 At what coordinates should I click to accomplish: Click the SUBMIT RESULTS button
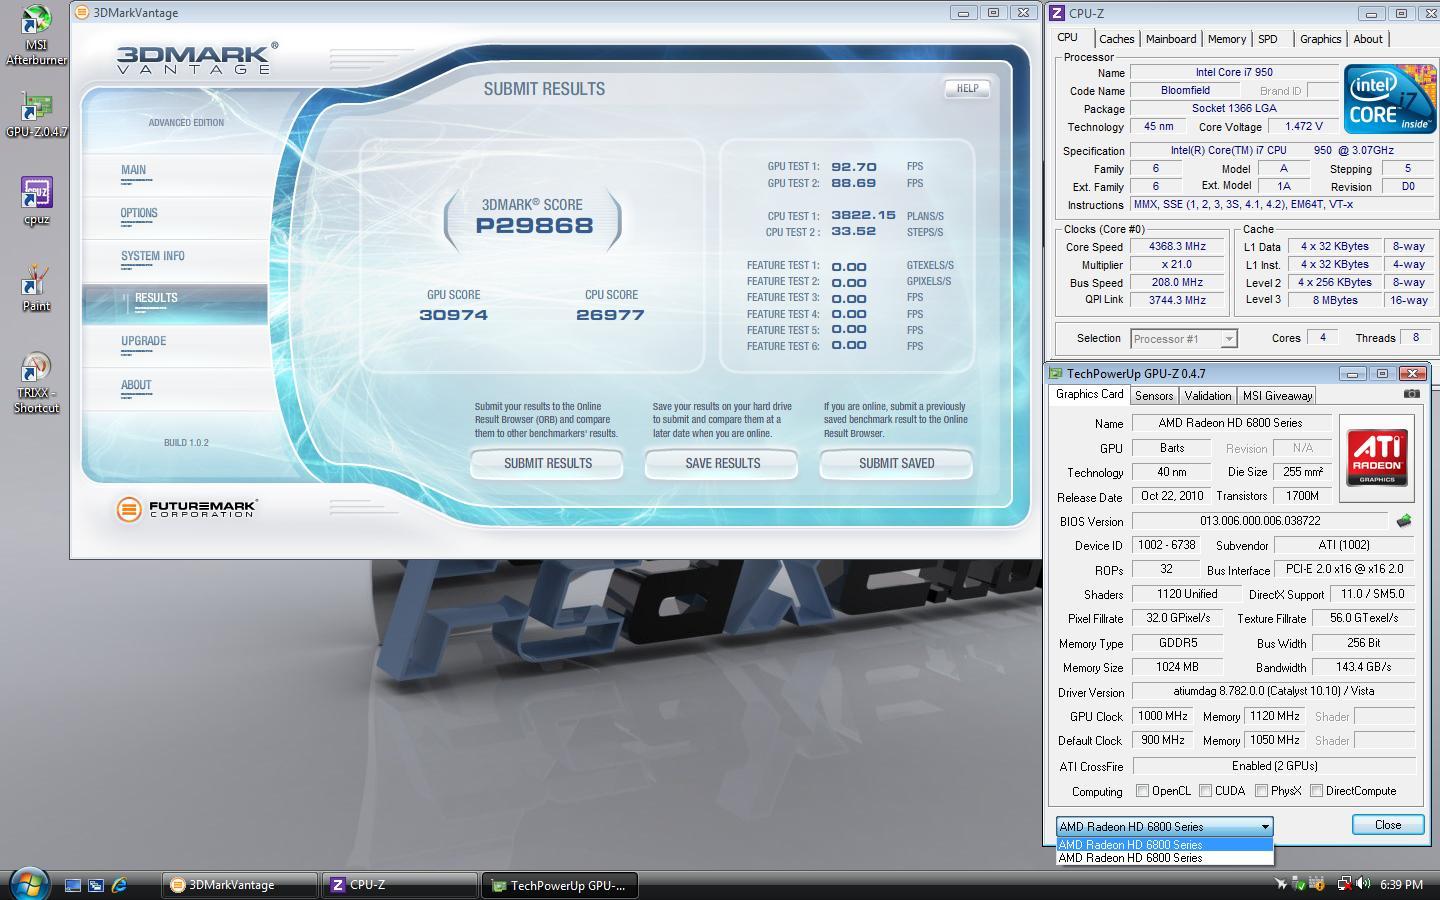(x=547, y=463)
